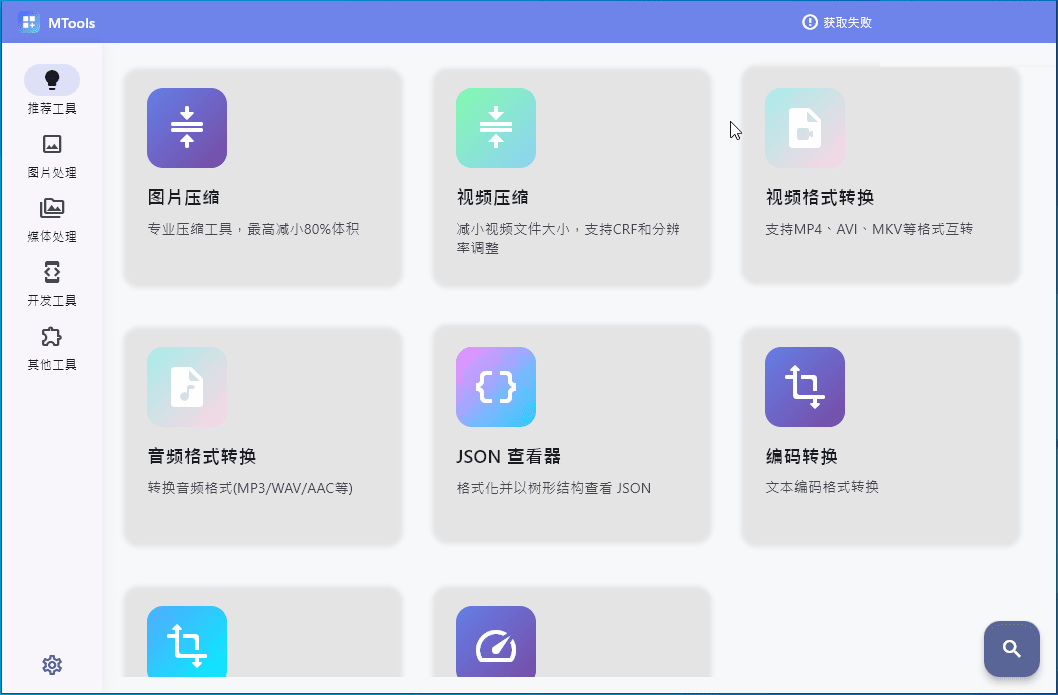Open the 图片压缩 card title
The width and height of the screenshot is (1058, 695).
point(183,198)
